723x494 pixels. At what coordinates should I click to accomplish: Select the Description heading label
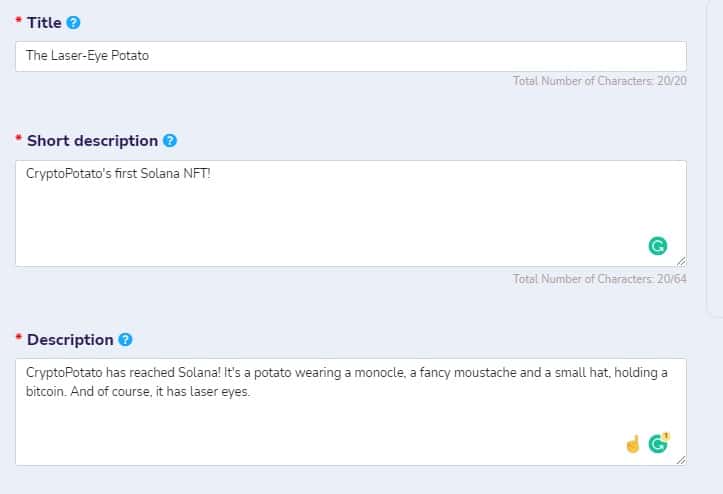[70, 340]
